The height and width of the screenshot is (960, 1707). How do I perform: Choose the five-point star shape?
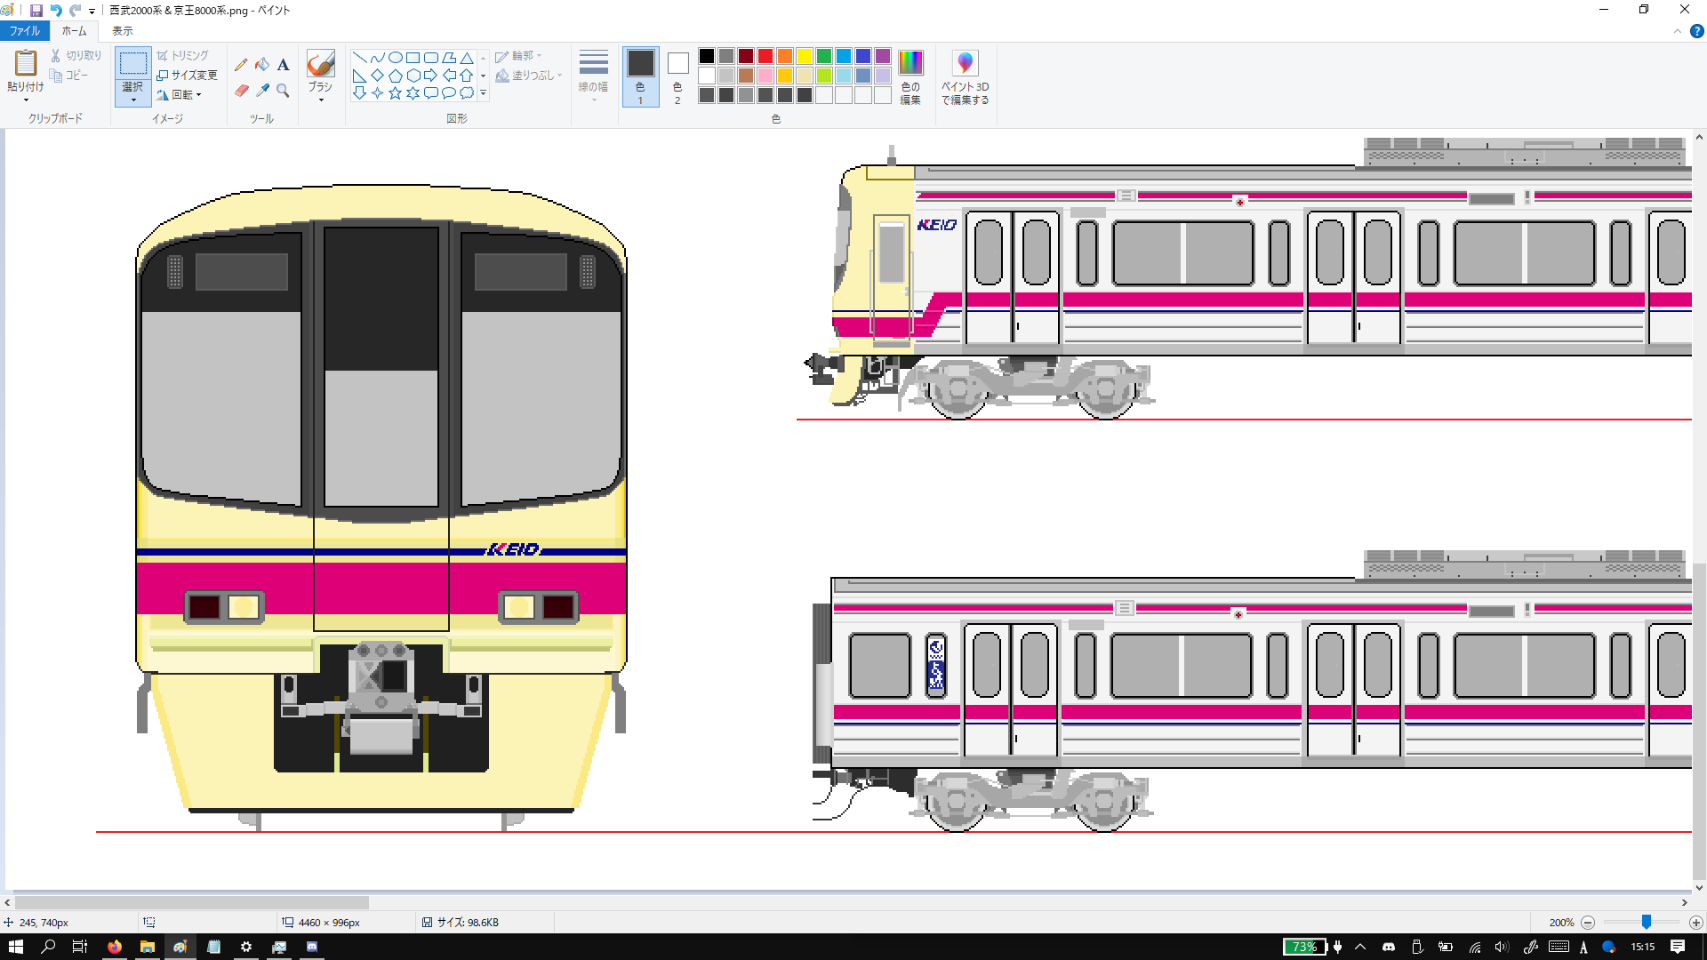click(x=395, y=93)
